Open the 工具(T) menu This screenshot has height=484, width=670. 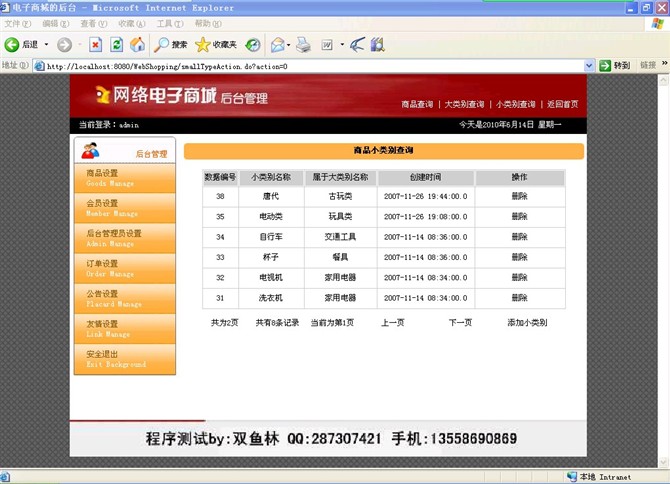click(x=169, y=23)
